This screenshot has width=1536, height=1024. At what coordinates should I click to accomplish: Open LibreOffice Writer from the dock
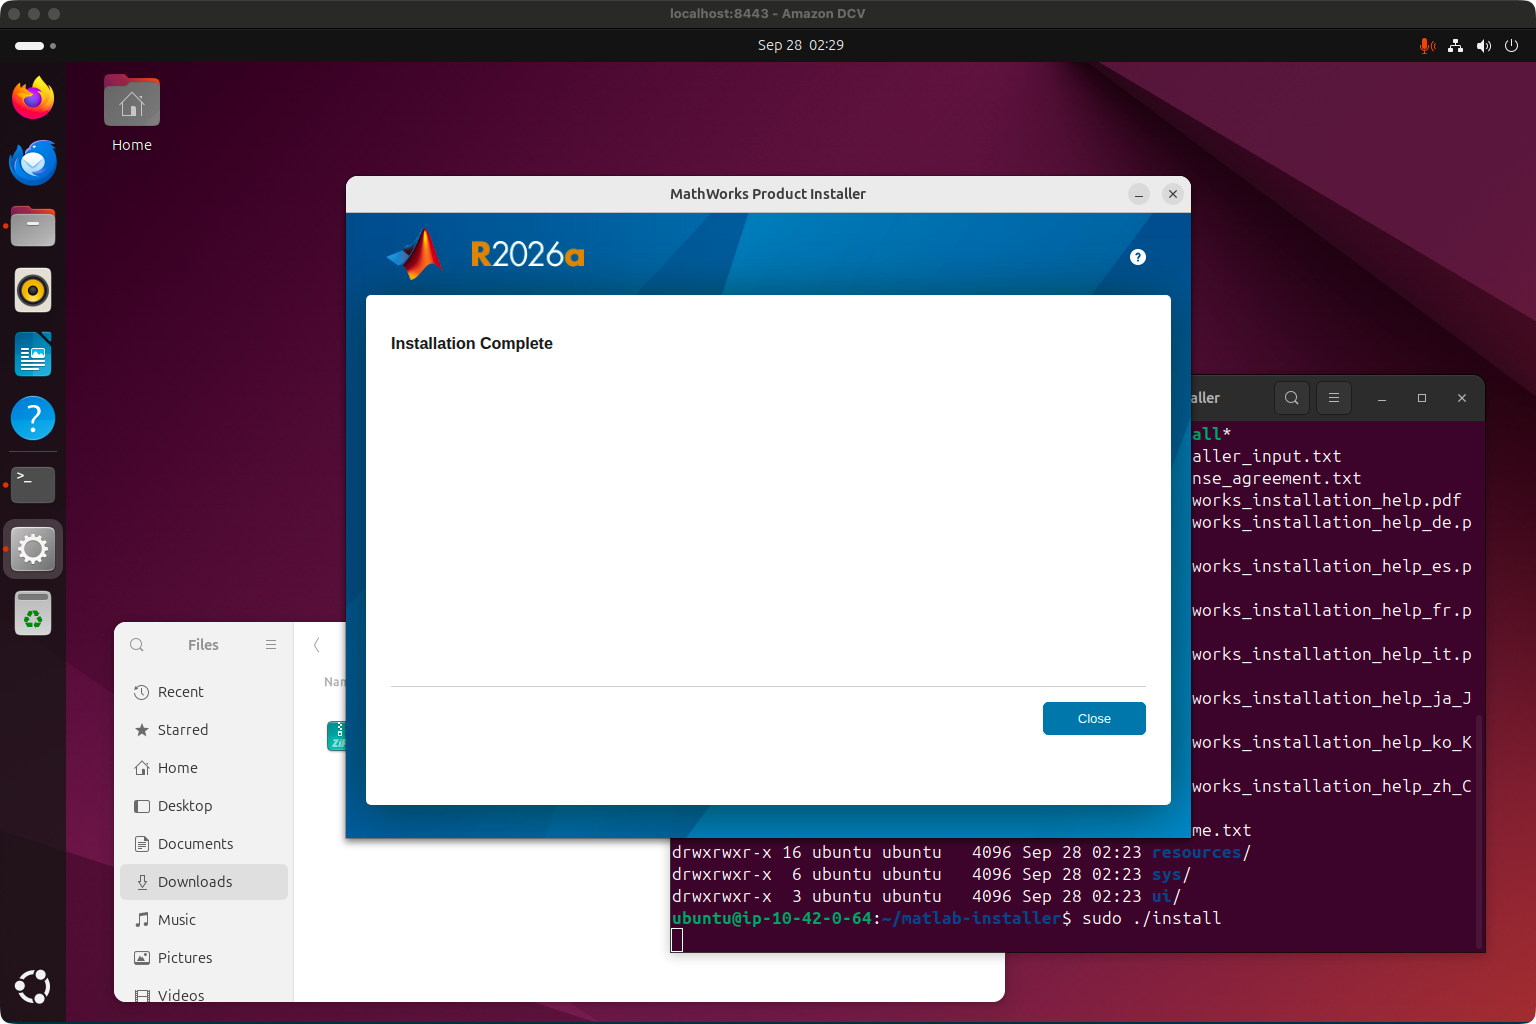tap(33, 354)
